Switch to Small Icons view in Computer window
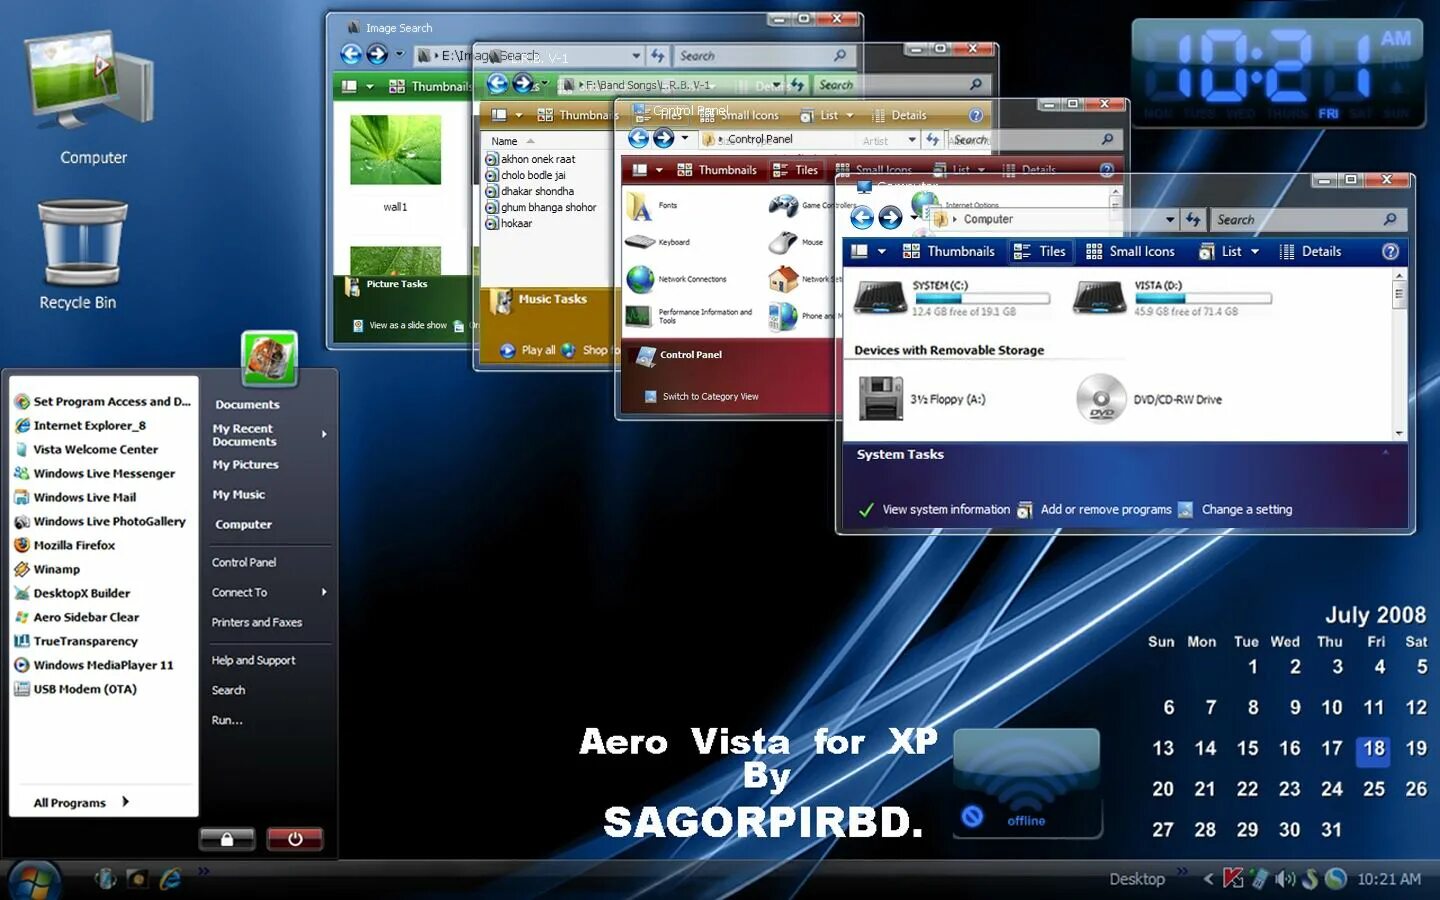This screenshot has width=1440, height=900. pyautogui.click(x=1130, y=252)
